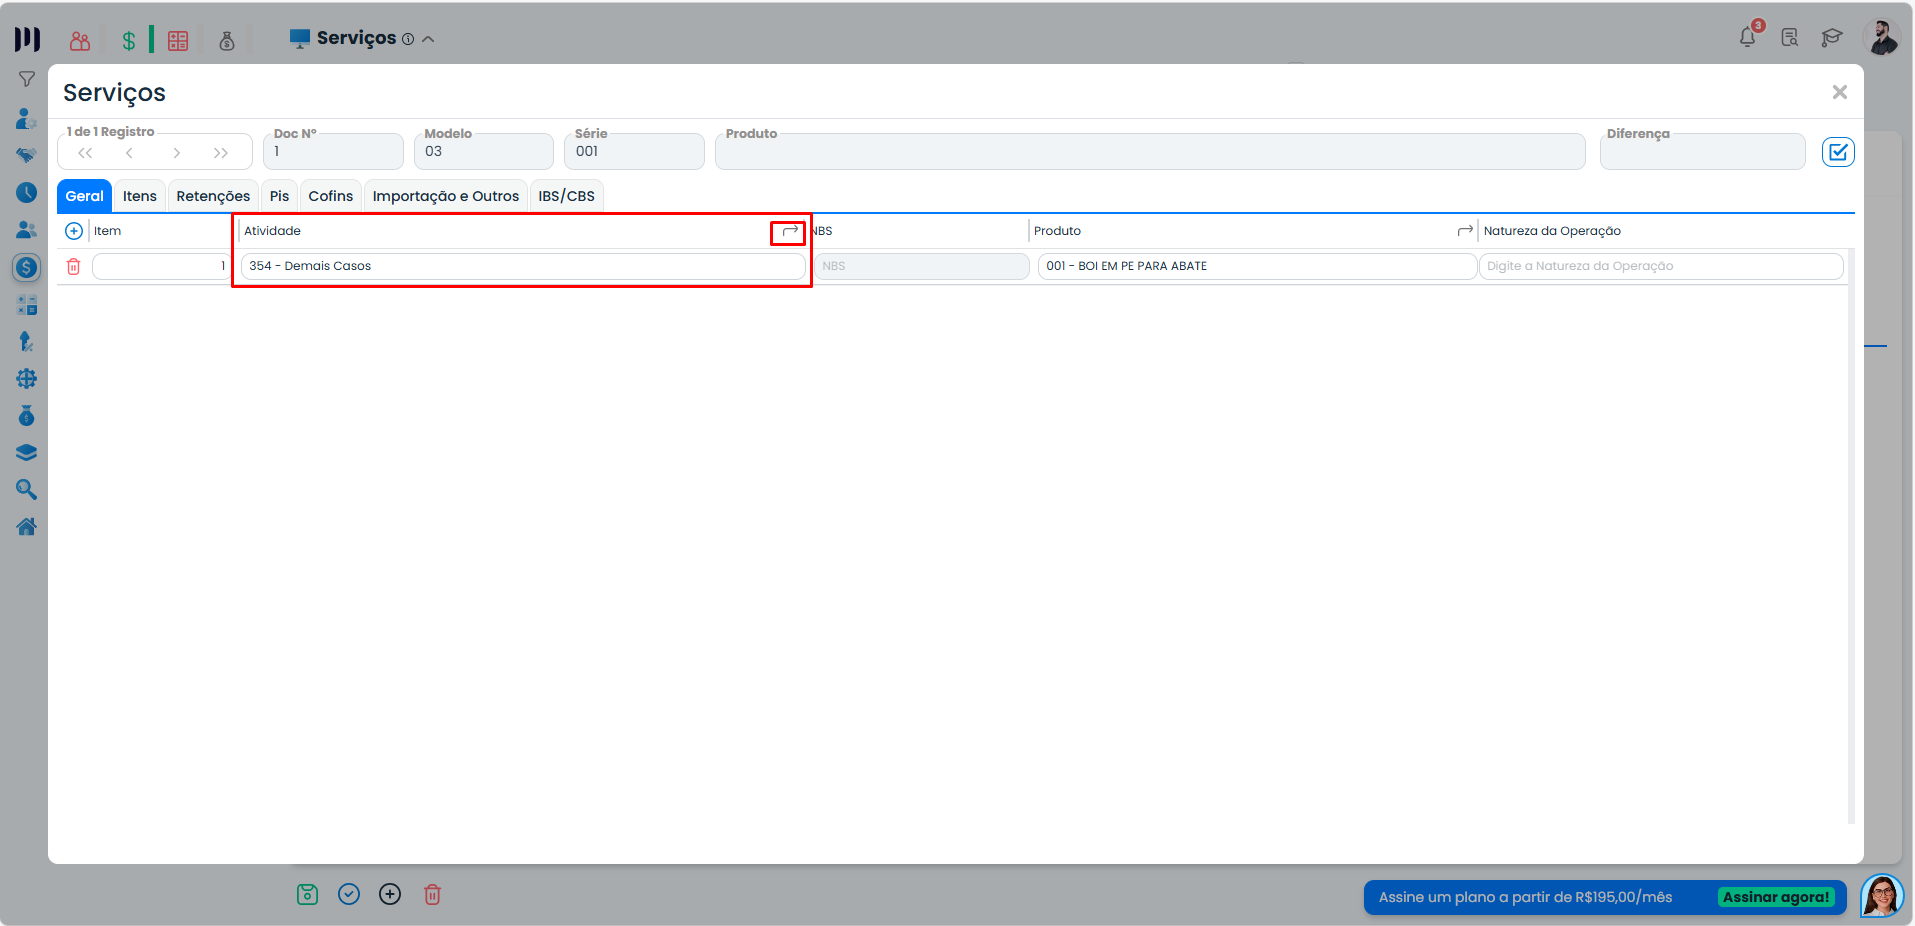Click the Modelo field showing 03
This screenshot has height=926, width=1915.
(x=484, y=152)
